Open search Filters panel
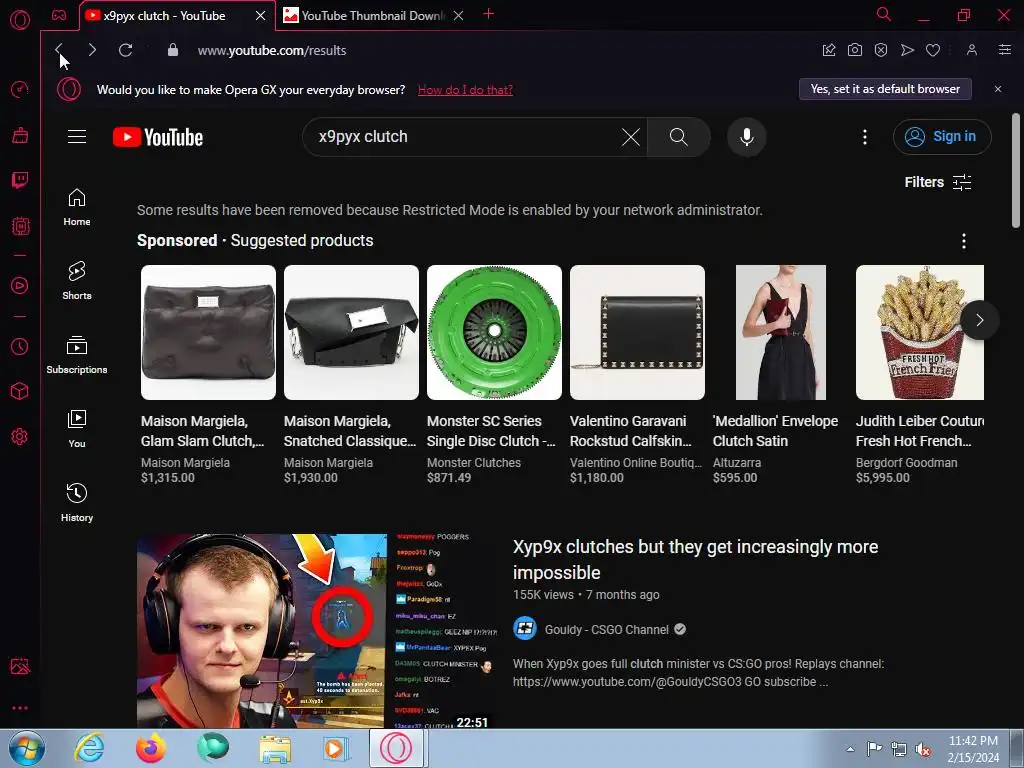 point(938,182)
